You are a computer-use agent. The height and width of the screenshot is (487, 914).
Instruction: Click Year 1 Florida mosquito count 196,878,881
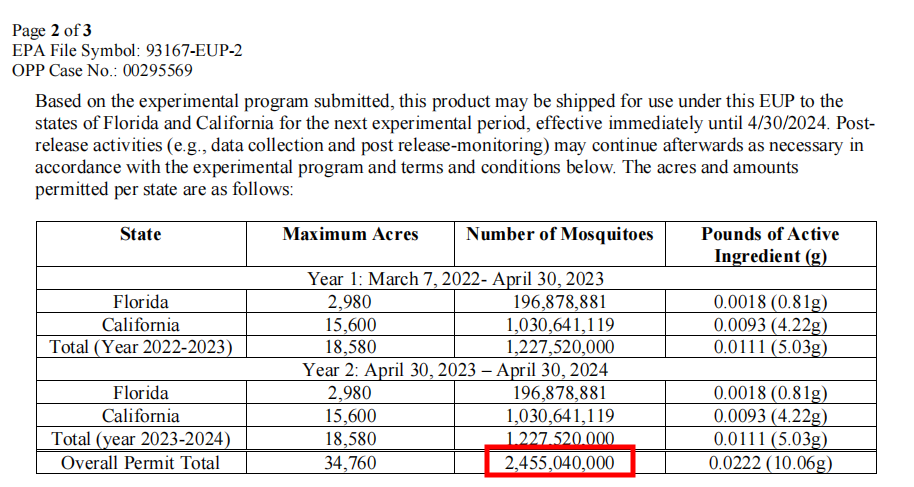pyautogui.click(x=559, y=302)
